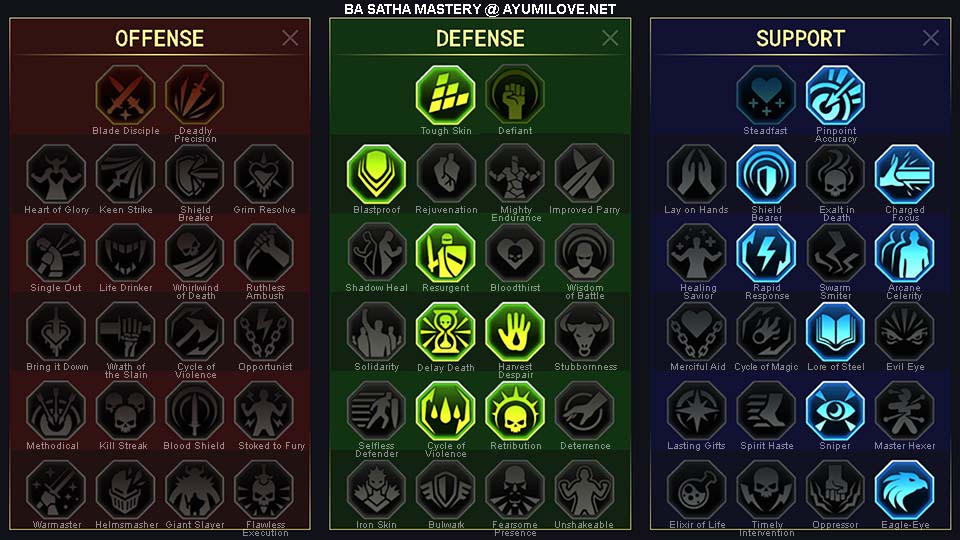
Task: Pick the Retribution skull mastery
Action: [515, 411]
